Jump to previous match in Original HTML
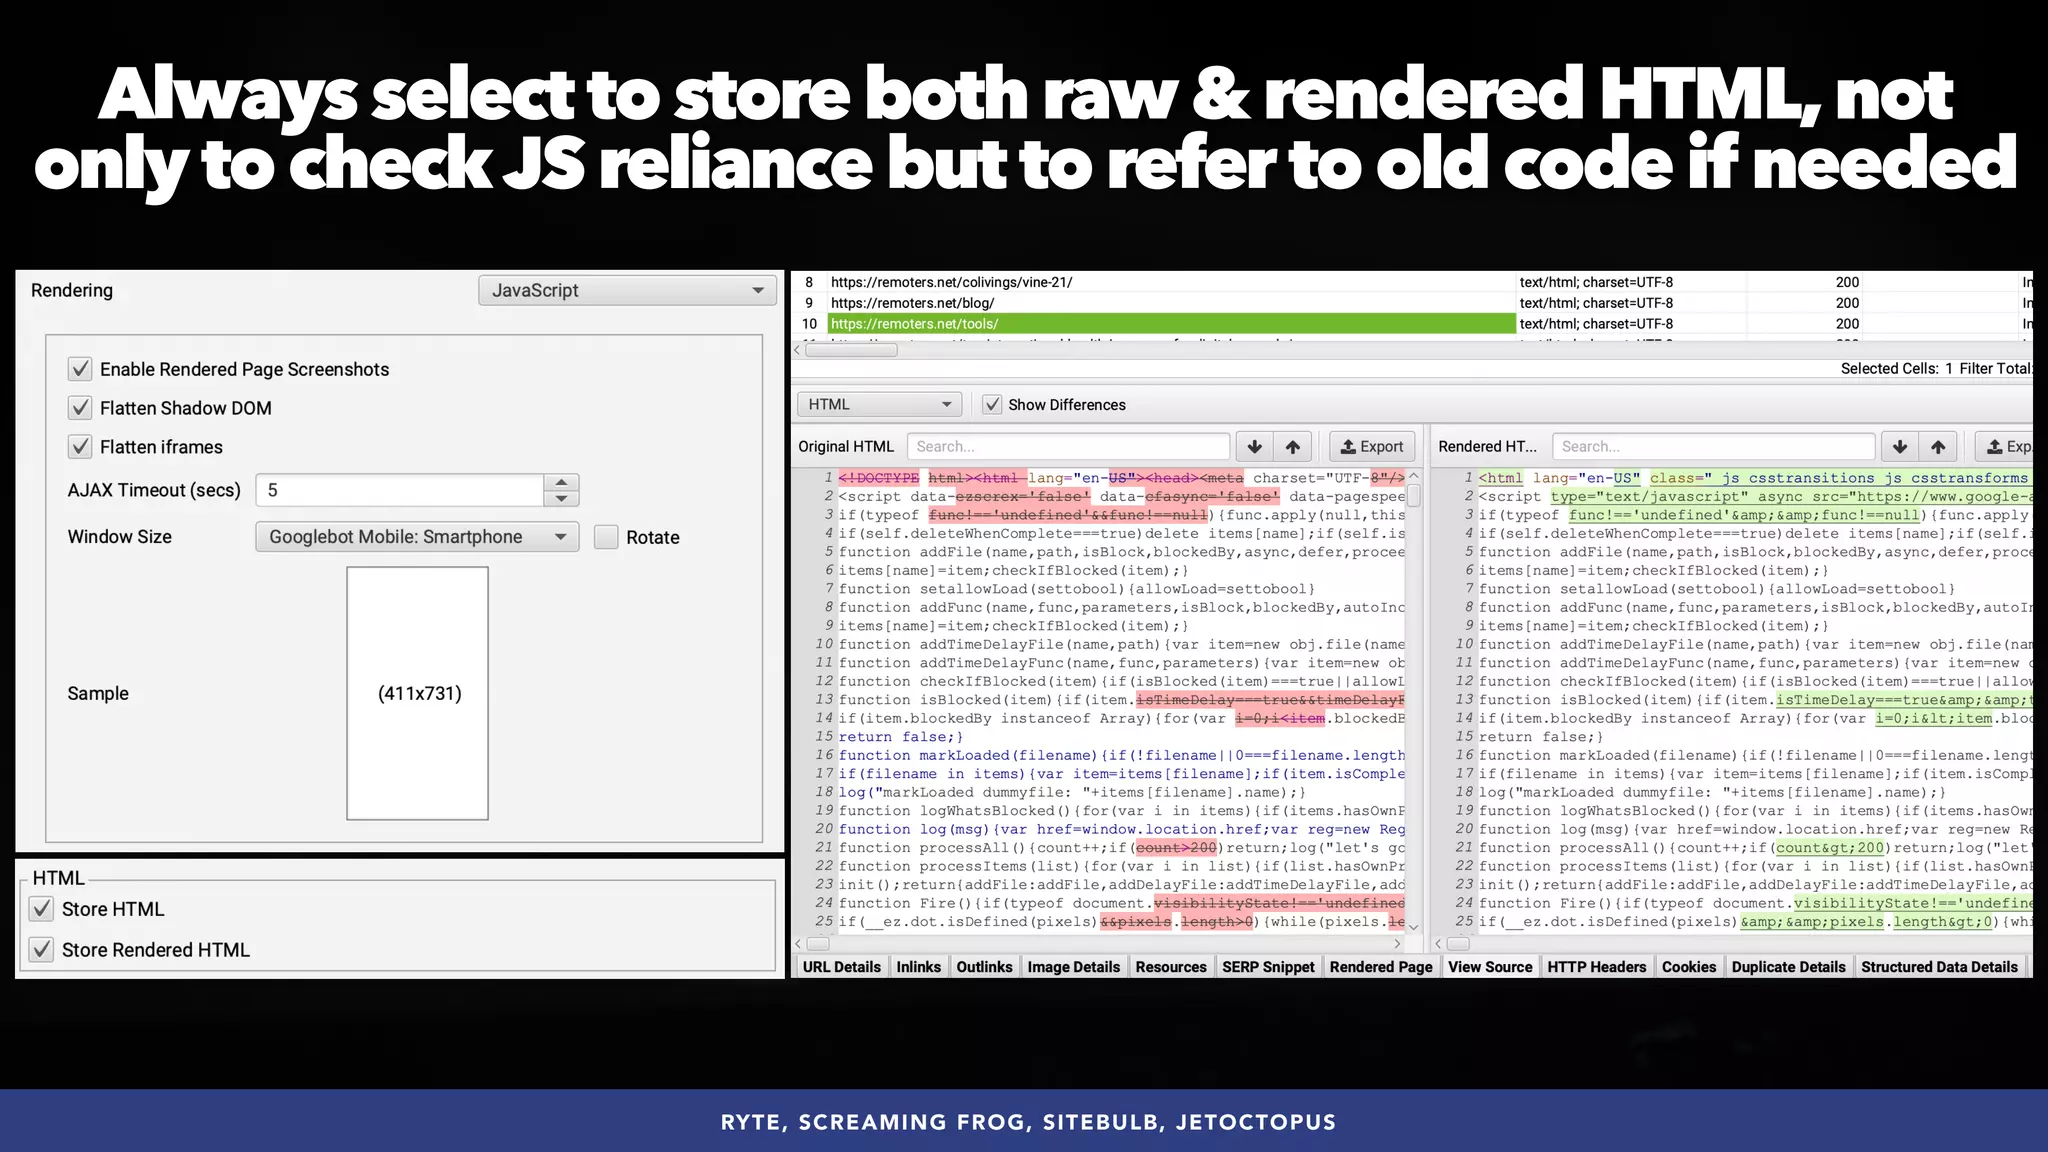2048x1152 pixels. point(1293,447)
